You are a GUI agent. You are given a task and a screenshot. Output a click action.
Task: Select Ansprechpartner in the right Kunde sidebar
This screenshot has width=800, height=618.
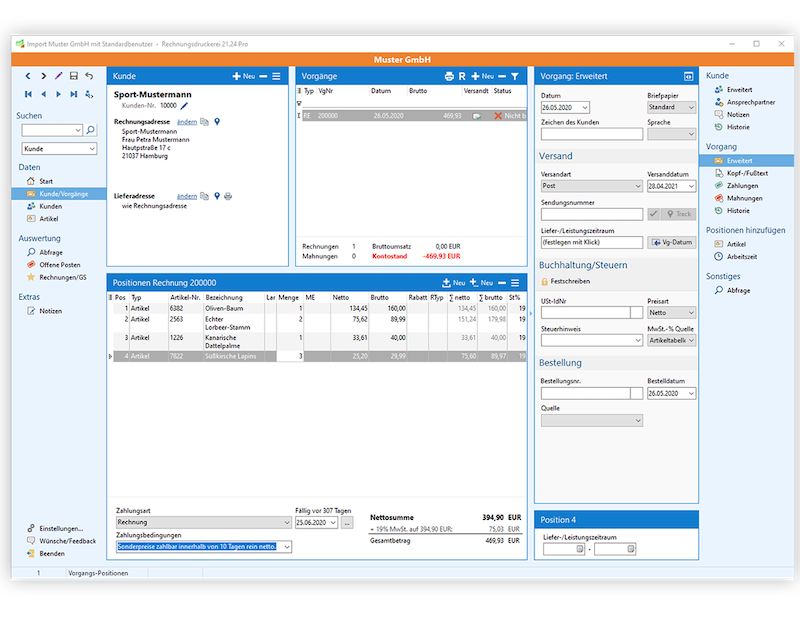point(749,102)
